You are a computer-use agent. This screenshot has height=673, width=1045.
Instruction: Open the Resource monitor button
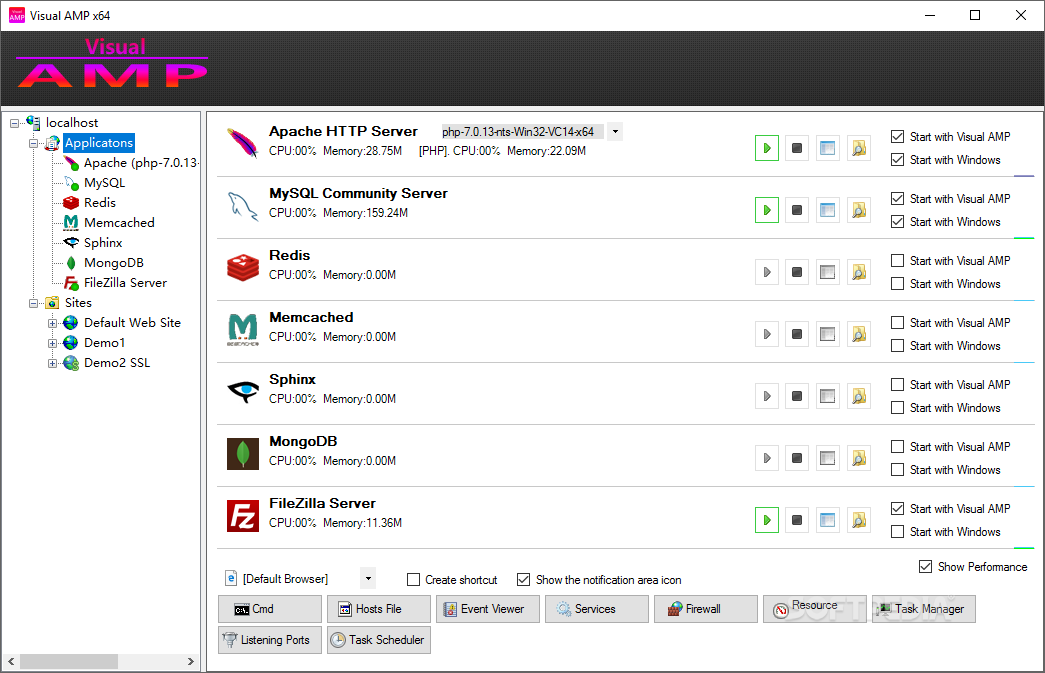click(x=814, y=609)
